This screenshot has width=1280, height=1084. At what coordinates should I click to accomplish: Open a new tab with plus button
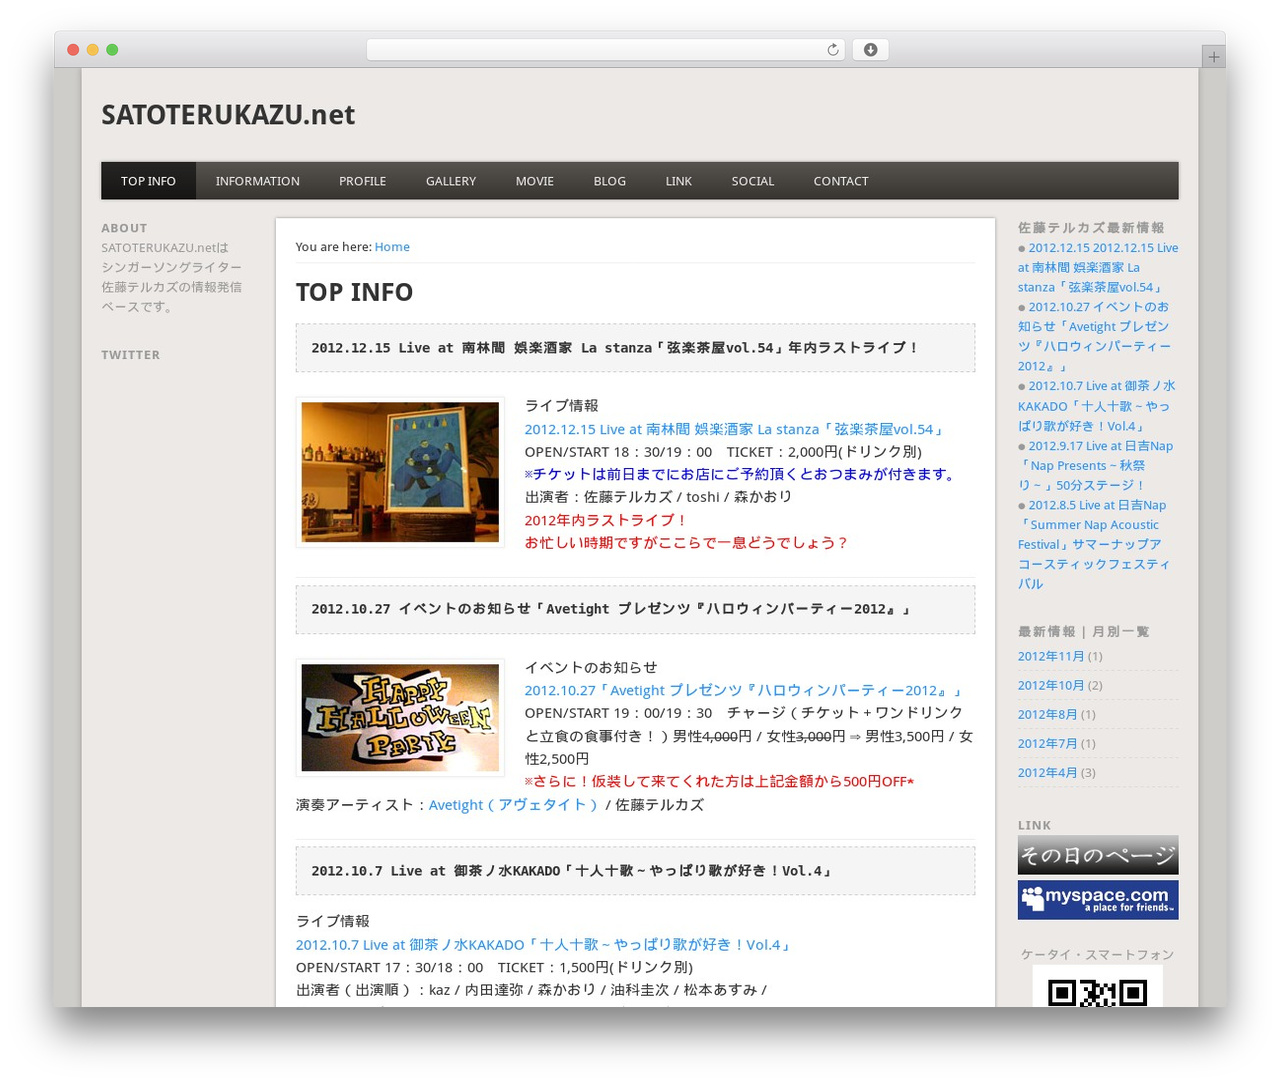tap(1213, 57)
